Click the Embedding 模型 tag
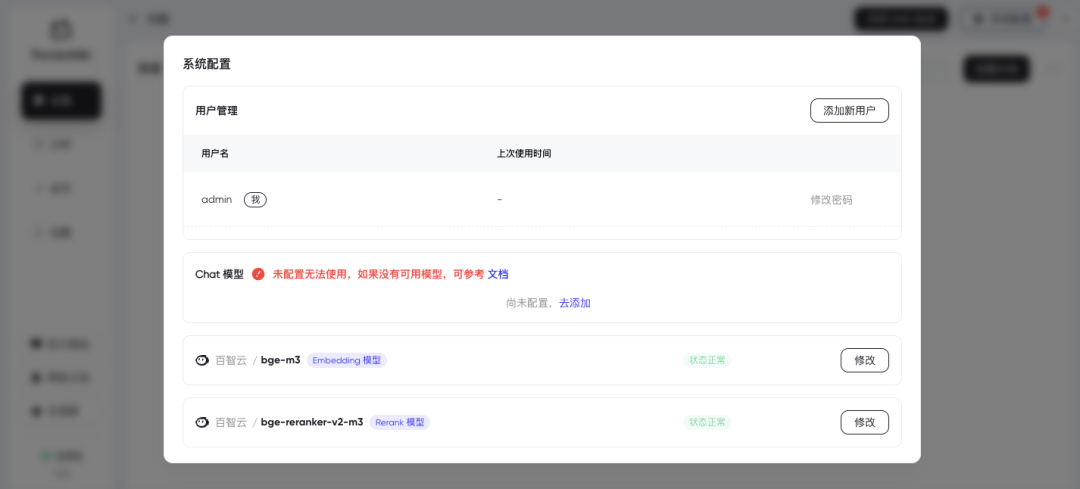The height and width of the screenshot is (489, 1080). pyautogui.click(x=346, y=360)
